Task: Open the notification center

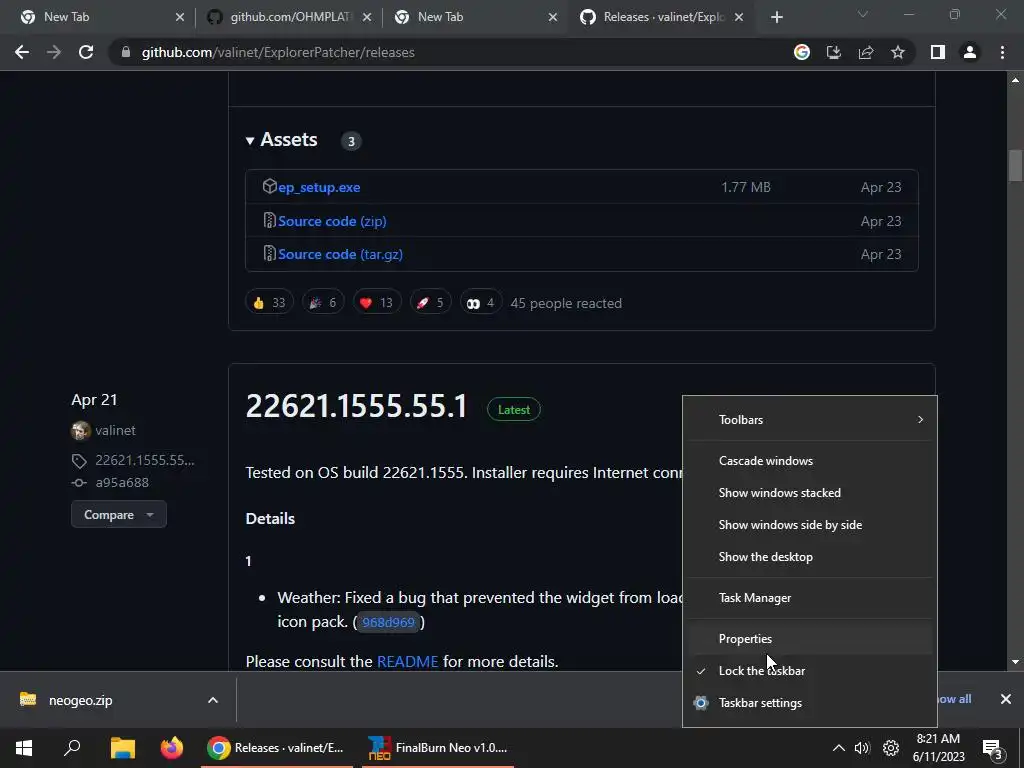Action: click(x=993, y=748)
